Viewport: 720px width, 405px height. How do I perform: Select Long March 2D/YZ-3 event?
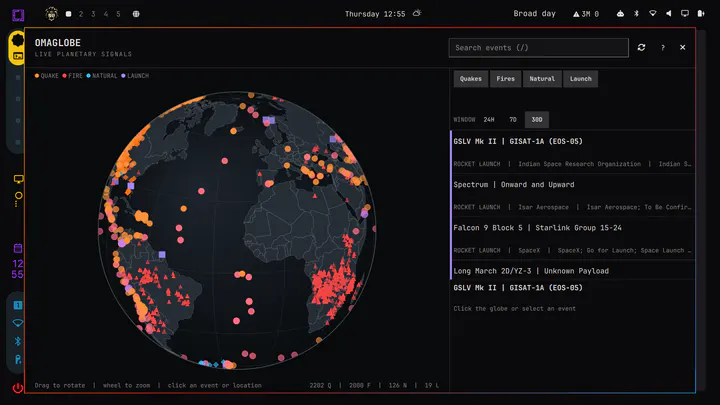(573, 270)
